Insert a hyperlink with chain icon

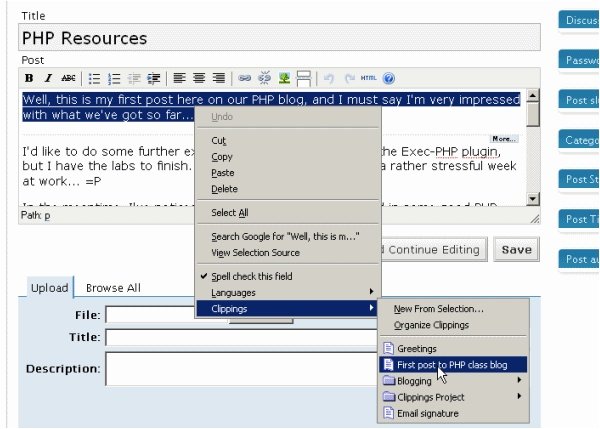(x=245, y=78)
